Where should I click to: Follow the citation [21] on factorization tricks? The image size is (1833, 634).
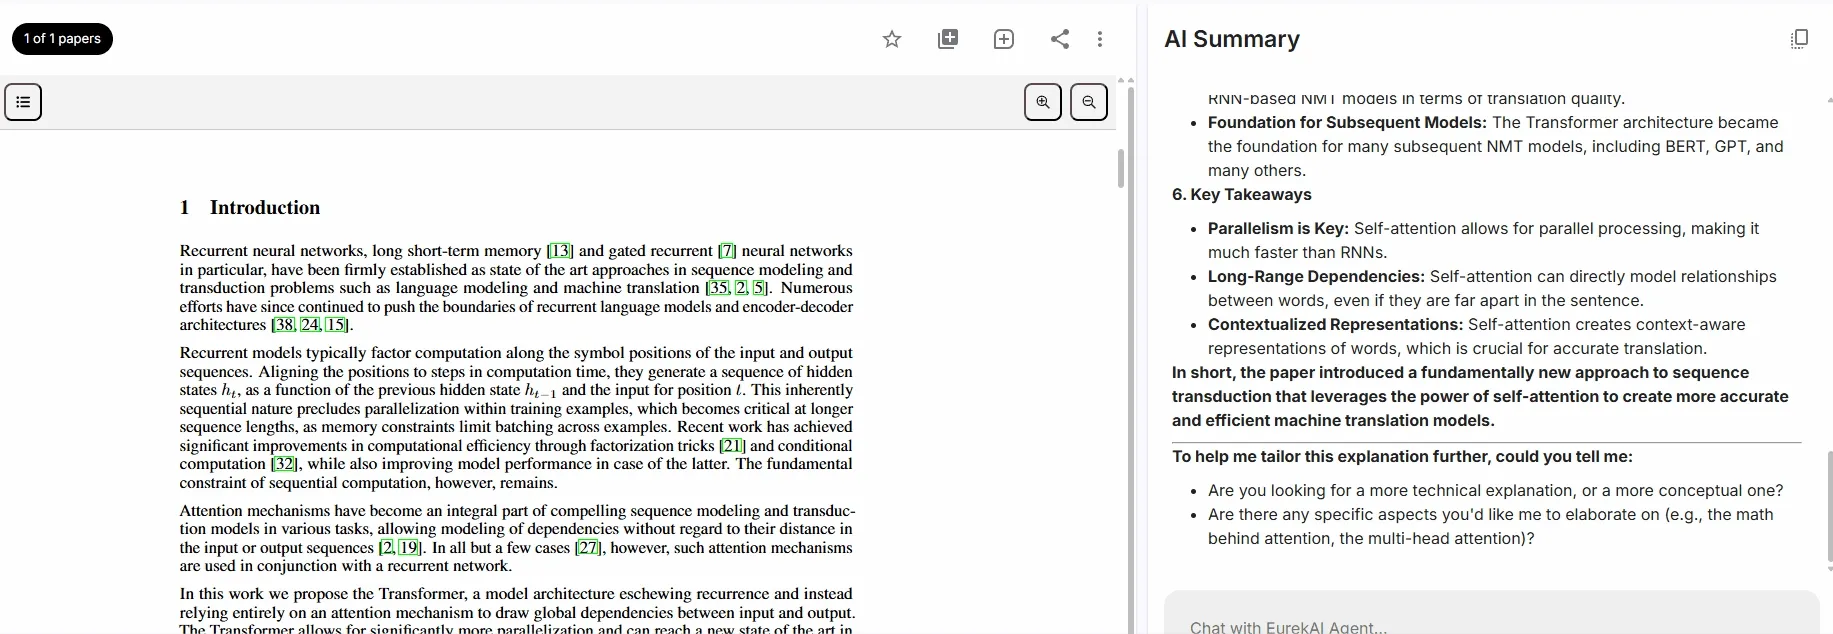pyautogui.click(x=732, y=446)
